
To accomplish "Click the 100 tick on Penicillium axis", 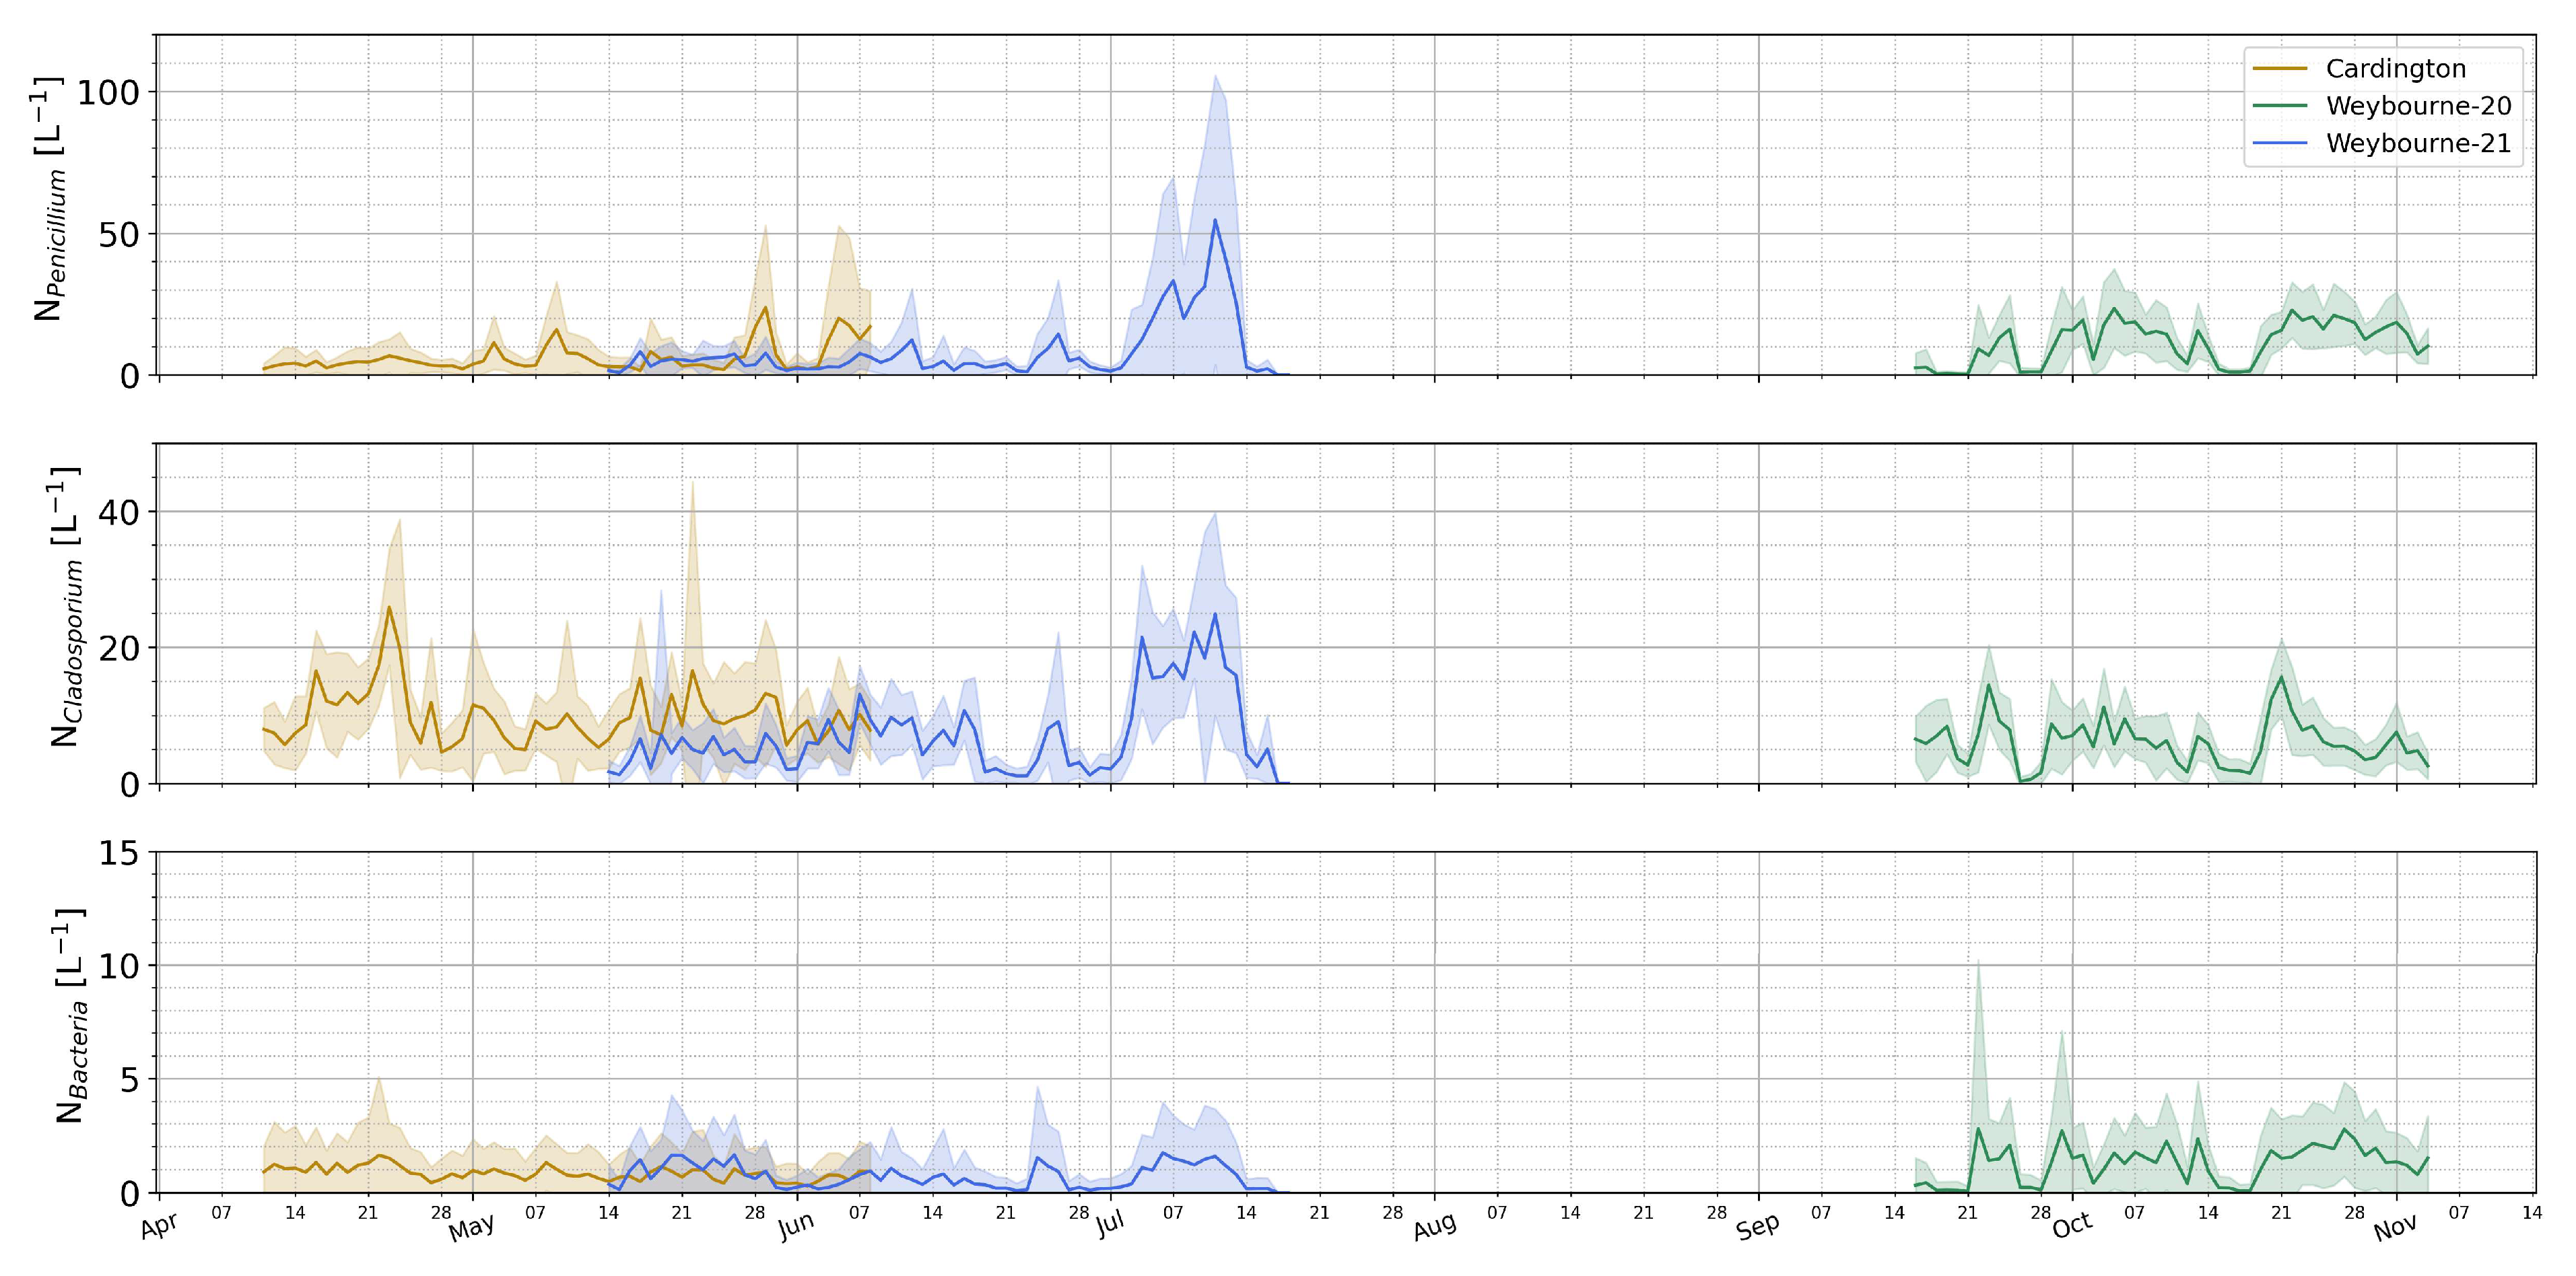I will [x=109, y=93].
